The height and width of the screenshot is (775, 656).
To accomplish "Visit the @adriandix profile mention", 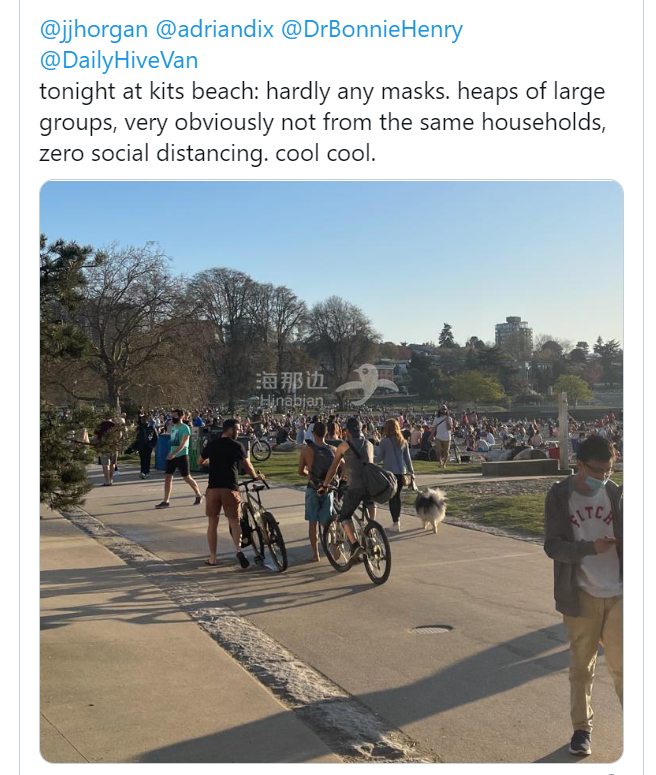I will (x=215, y=29).
